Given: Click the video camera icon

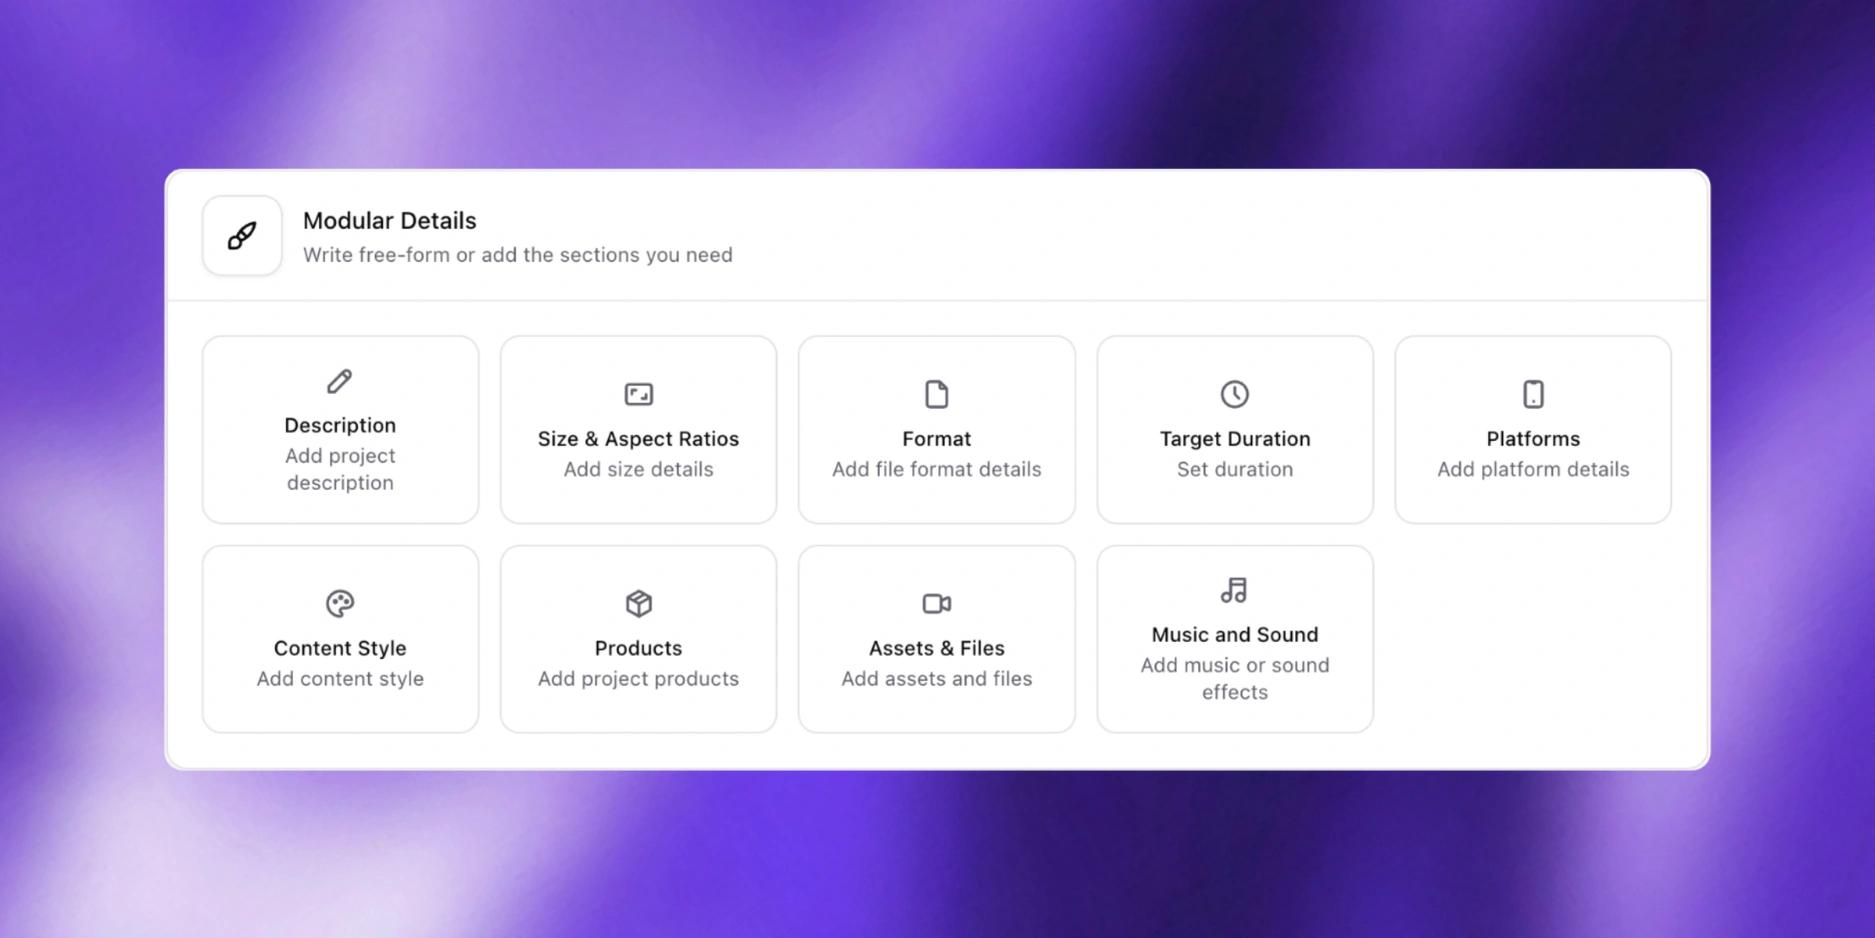Looking at the screenshot, I should (936, 603).
